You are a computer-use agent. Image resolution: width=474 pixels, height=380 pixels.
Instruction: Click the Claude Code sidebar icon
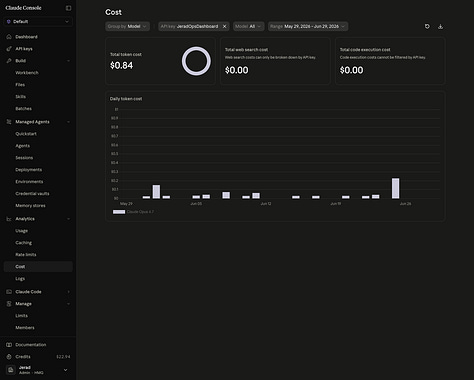pyautogui.click(x=9, y=292)
